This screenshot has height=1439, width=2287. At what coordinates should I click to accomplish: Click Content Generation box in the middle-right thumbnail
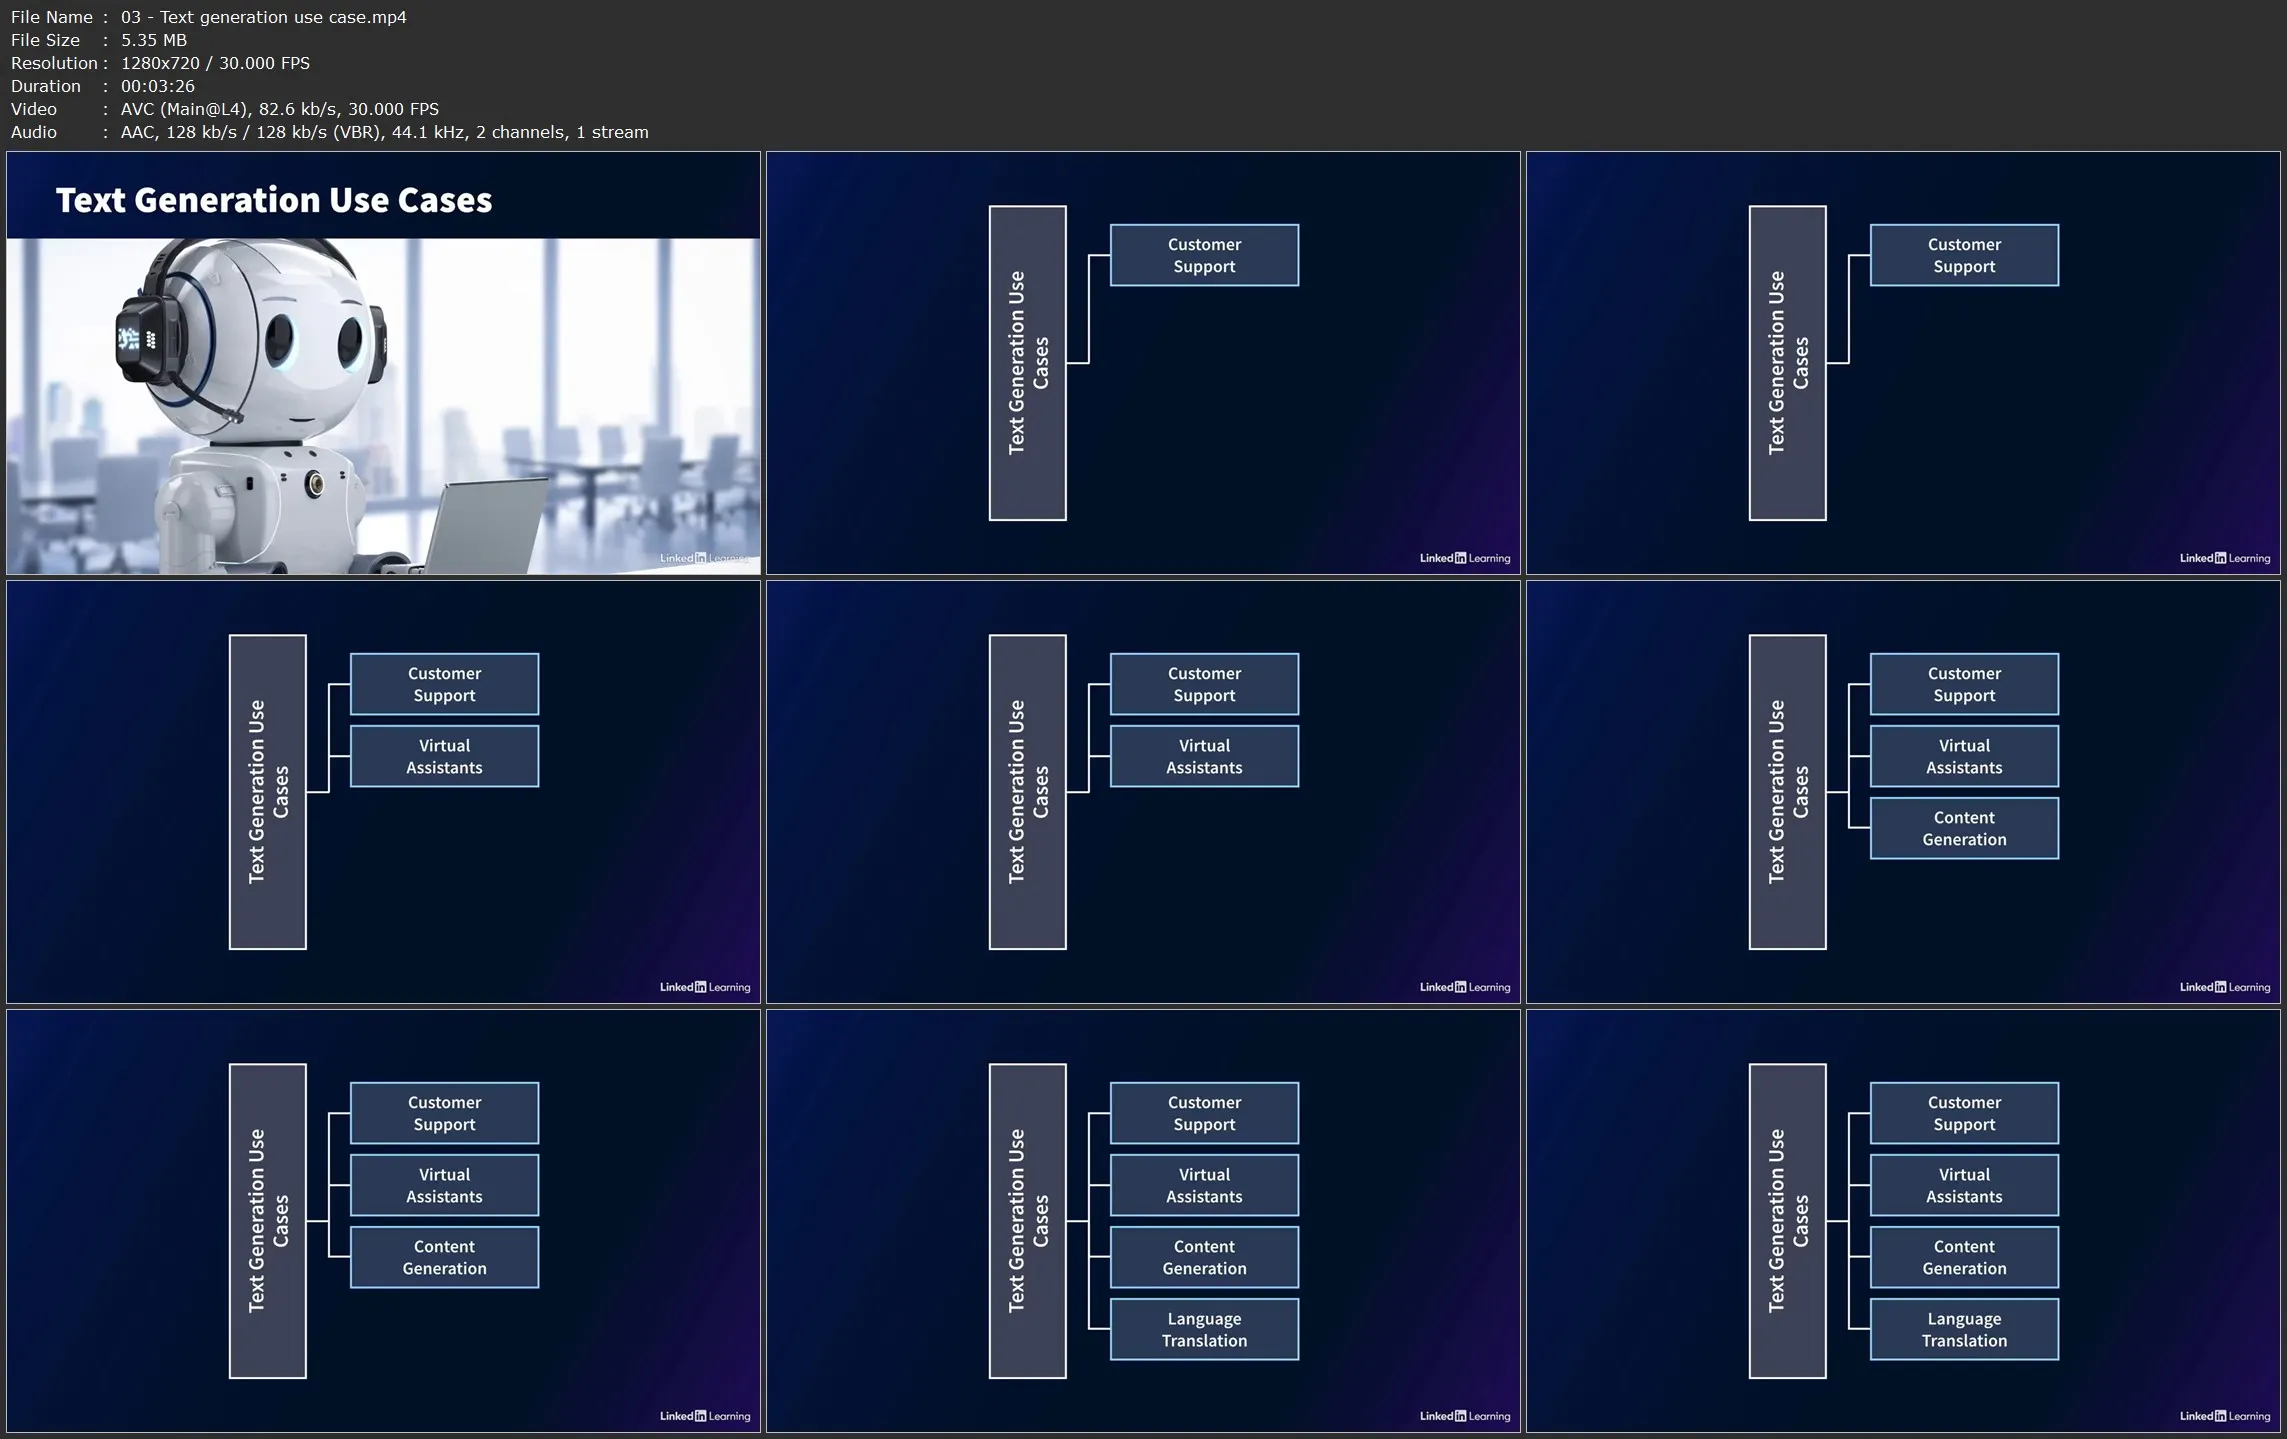click(1963, 828)
